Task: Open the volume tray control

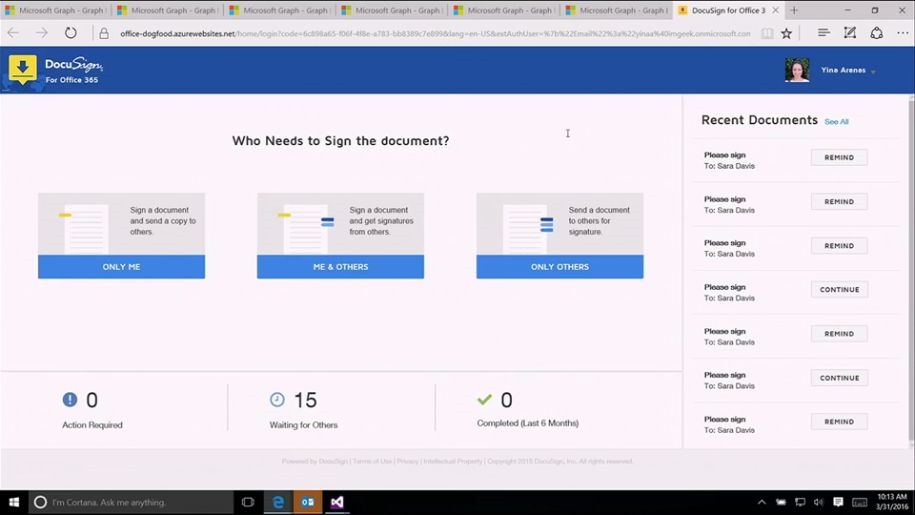Action: [819, 502]
